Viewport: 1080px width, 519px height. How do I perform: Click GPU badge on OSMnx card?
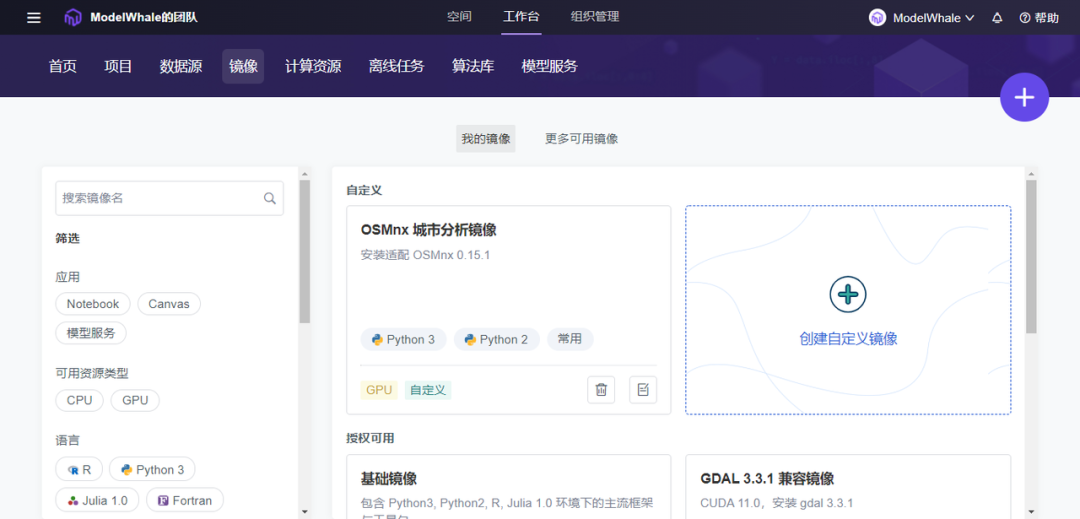click(x=379, y=390)
